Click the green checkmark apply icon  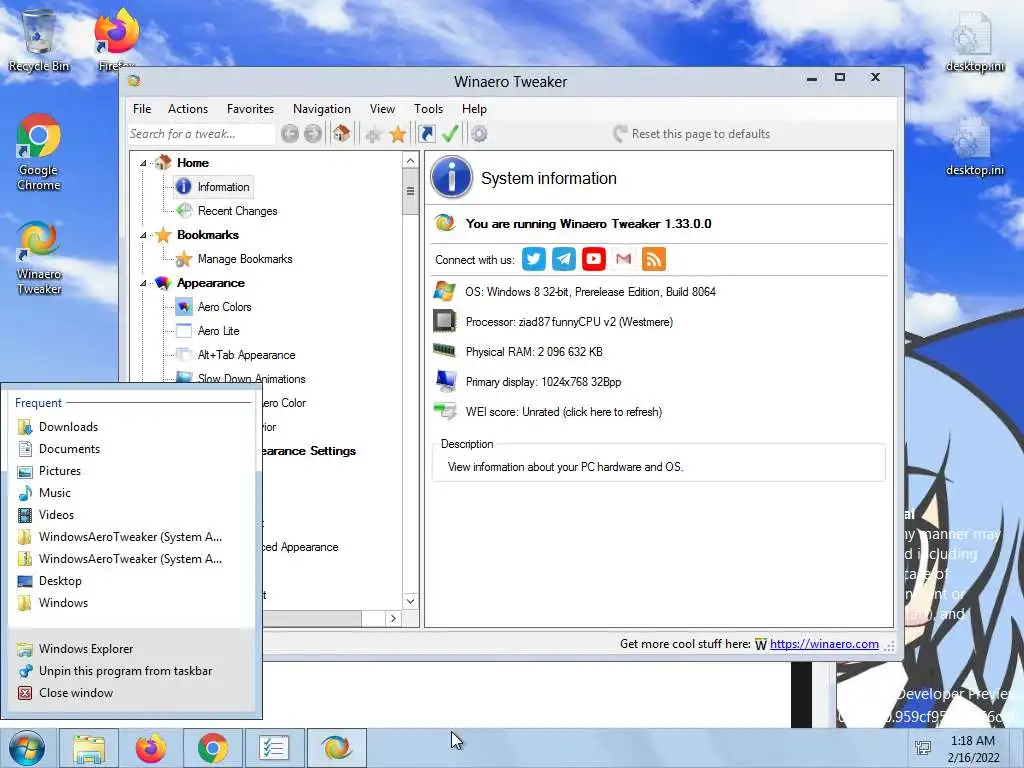450,134
